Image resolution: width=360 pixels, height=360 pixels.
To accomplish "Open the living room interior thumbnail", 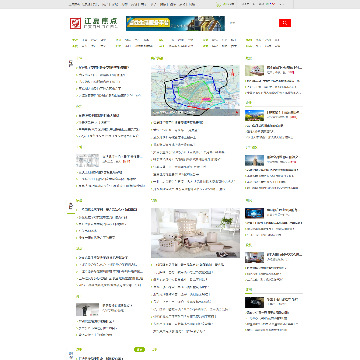I will pyautogui.click(x=254, y=257).
